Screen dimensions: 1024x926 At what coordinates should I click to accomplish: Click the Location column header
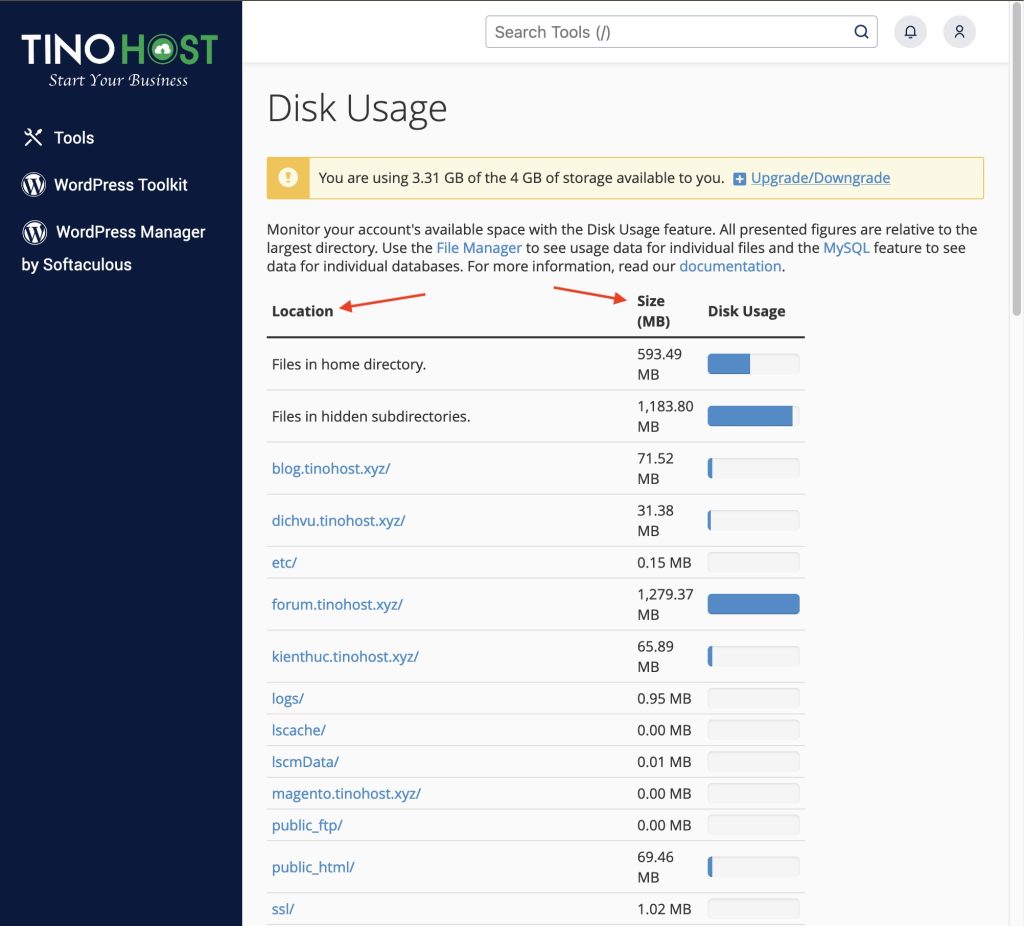[x=302, y=311]
